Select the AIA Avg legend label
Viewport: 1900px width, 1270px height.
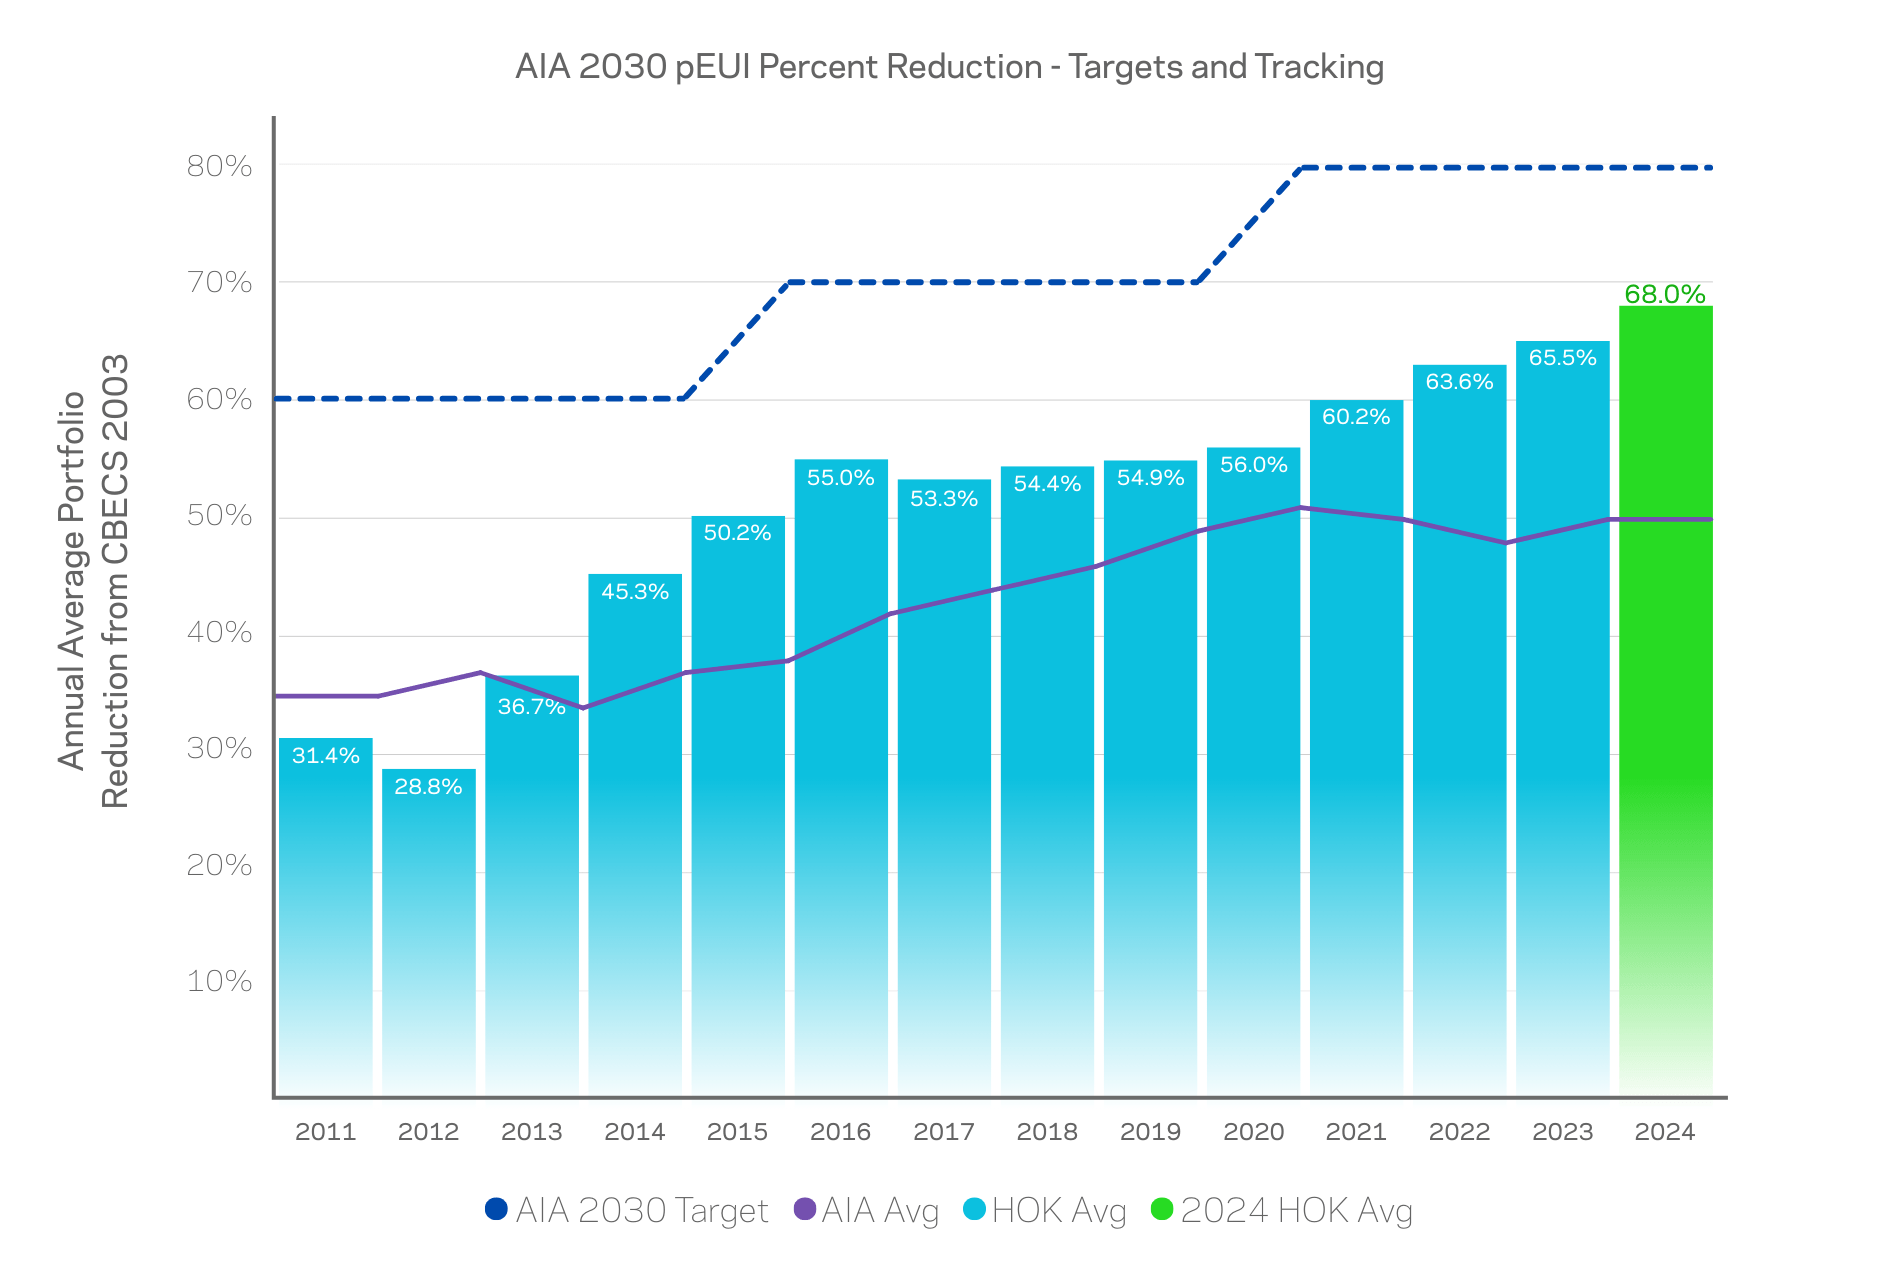[881, 1212]
